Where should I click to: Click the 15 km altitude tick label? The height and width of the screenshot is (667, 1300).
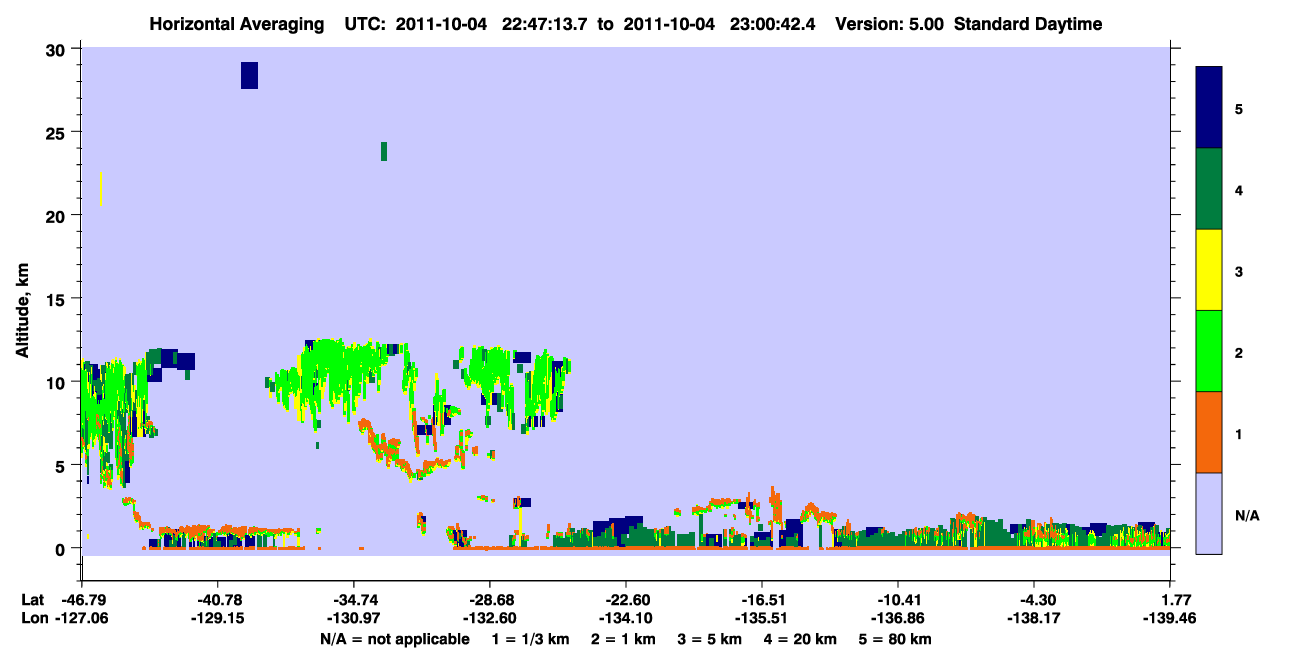(x=58, y=299)
